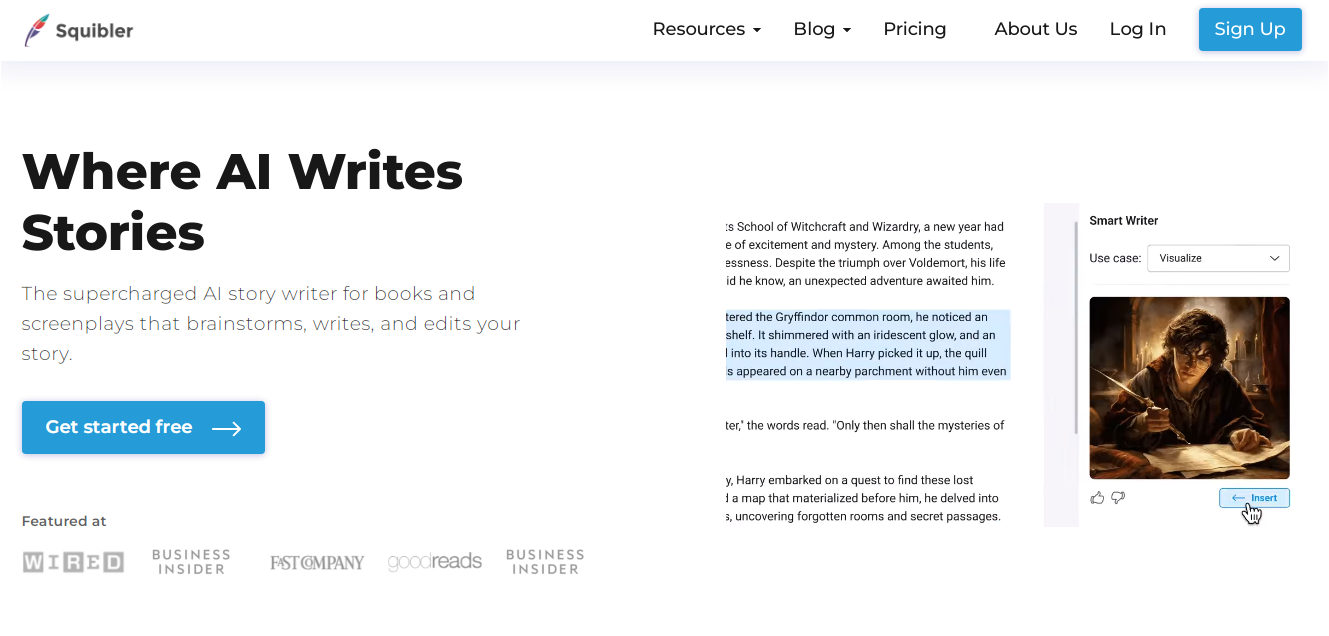Viewport: 1329px width, 636px height.
Task: Click the Log In link
Action: pos(1137,29)
